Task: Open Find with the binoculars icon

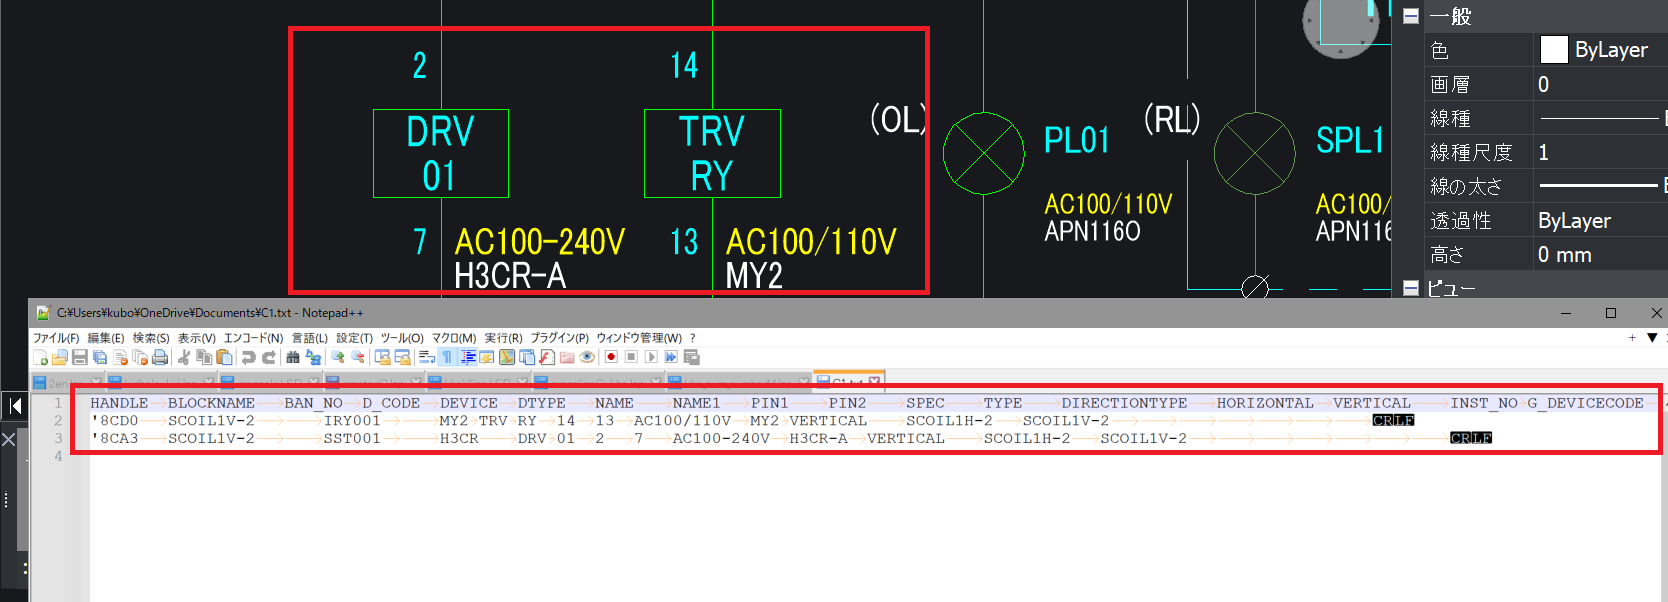Action: tap(293, 357)
